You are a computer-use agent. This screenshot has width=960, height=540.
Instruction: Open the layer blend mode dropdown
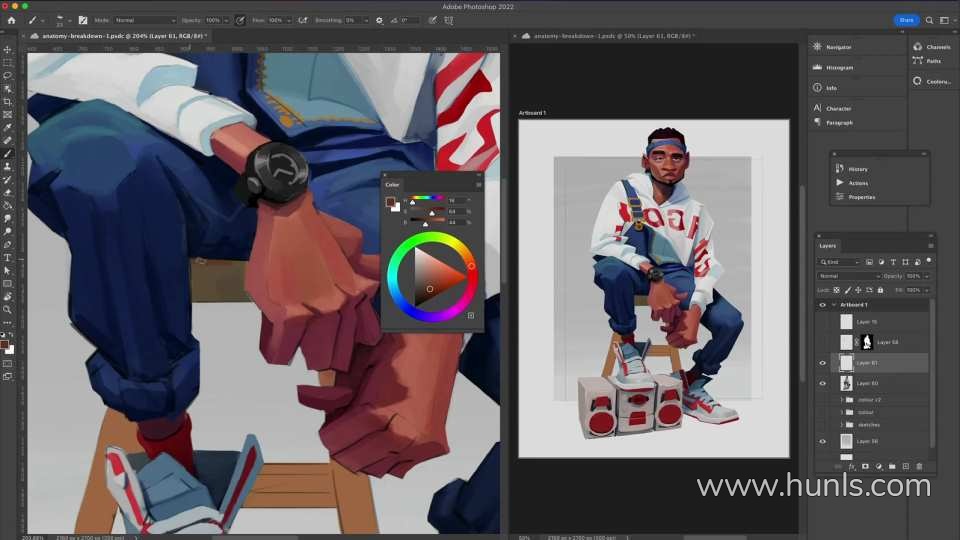849,276
